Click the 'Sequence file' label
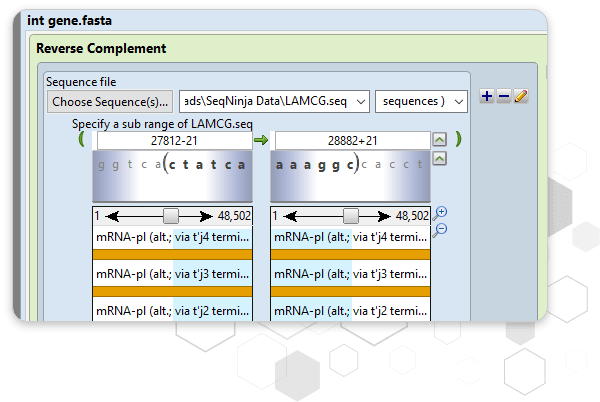 click(81, 82)
